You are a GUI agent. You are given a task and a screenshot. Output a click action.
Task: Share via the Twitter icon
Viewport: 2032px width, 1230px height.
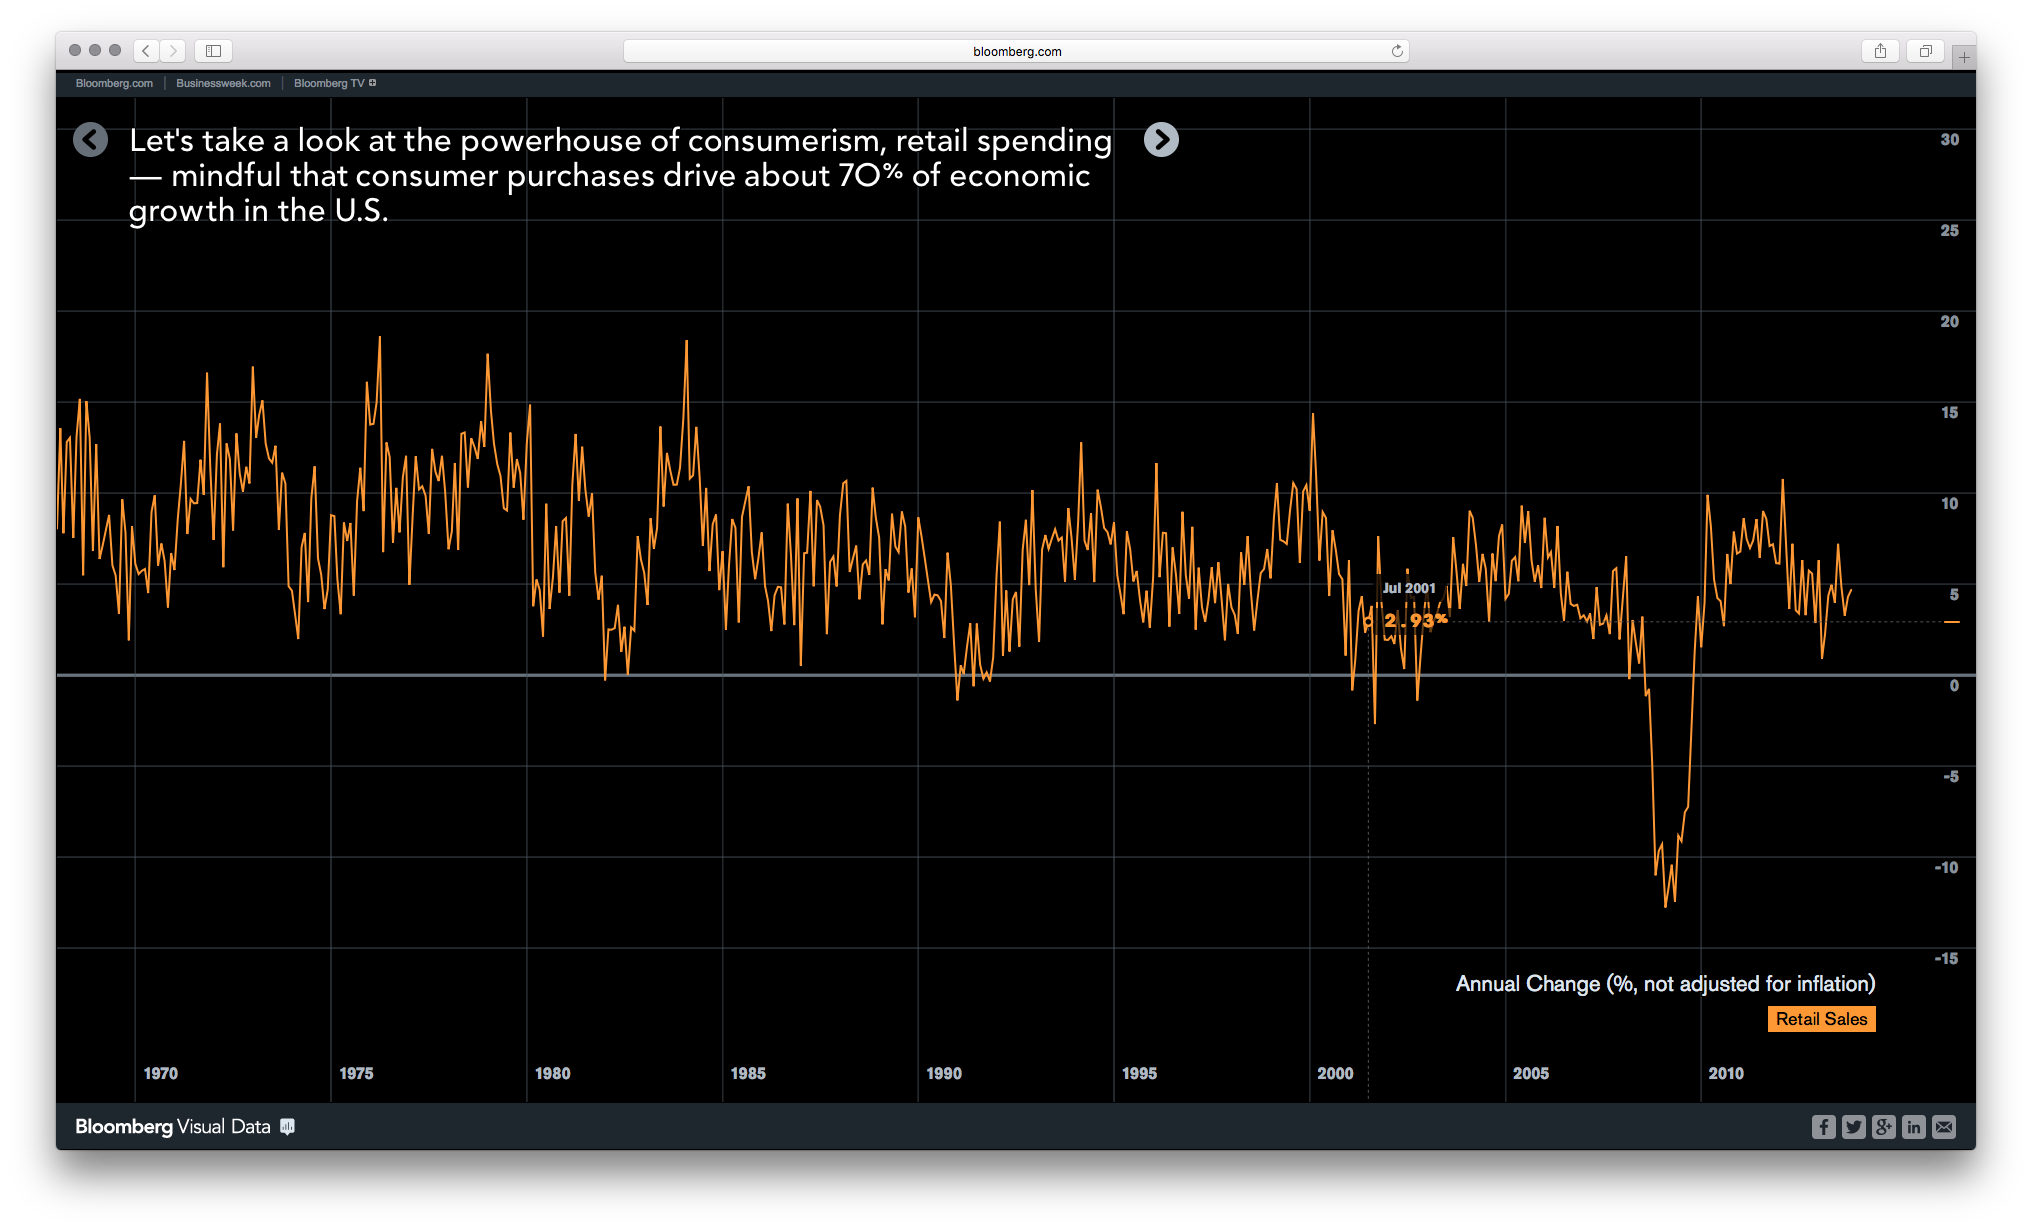click(x=1854, y=1127)
